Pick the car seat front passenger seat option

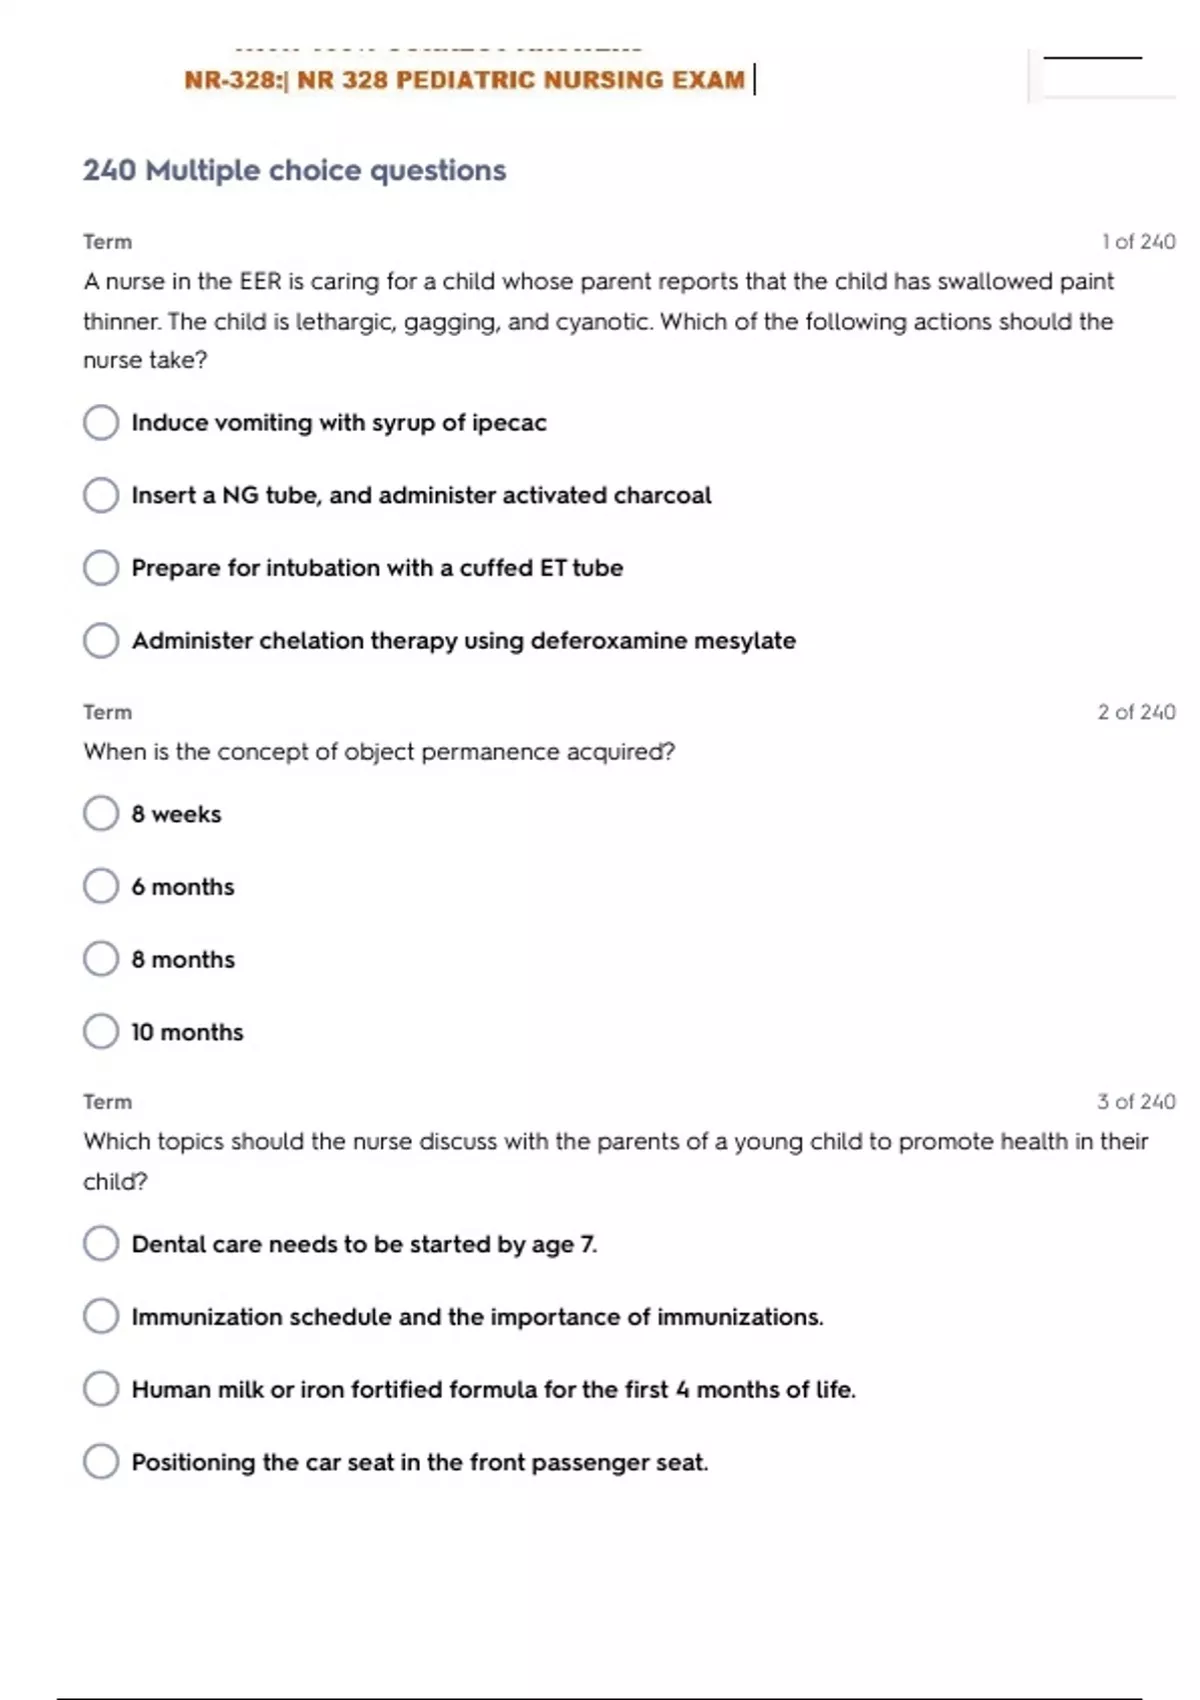pos(101,1462)
